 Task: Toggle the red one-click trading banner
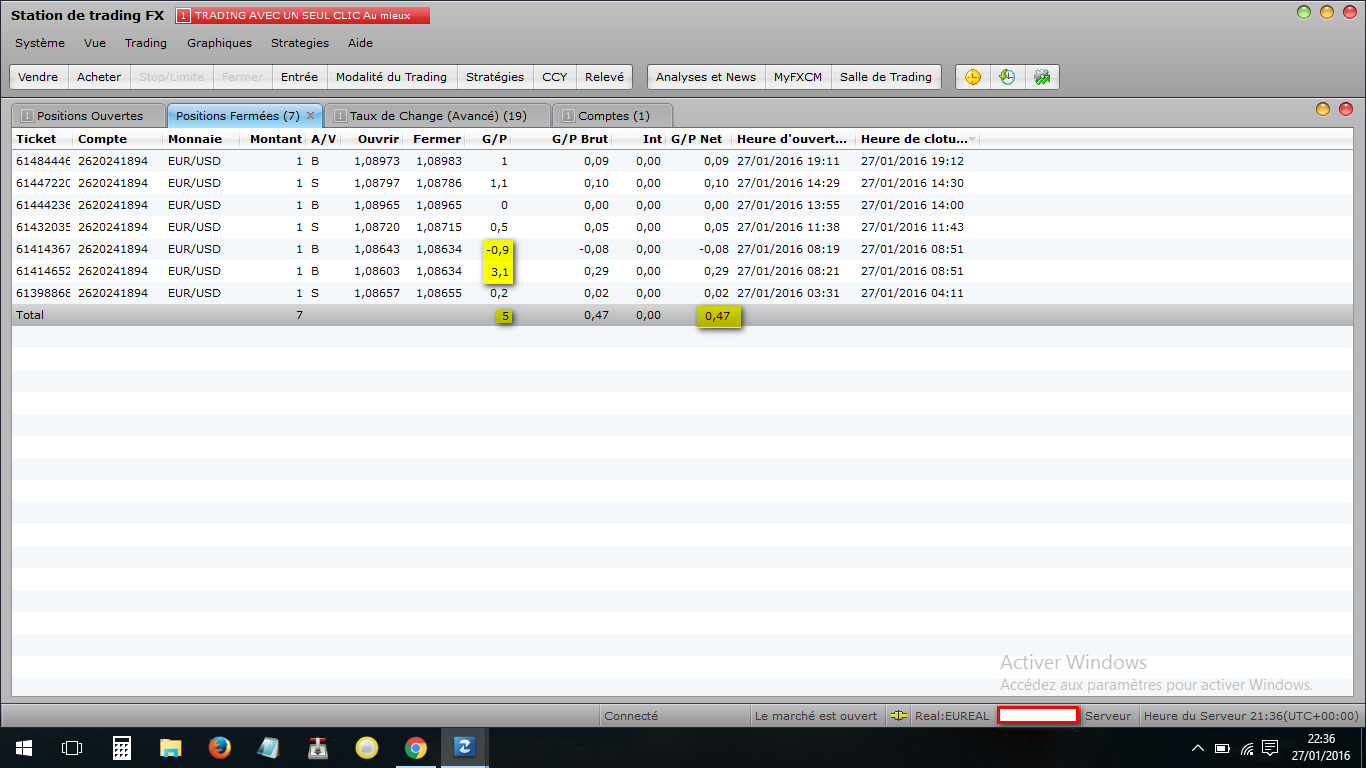[302, 16]
